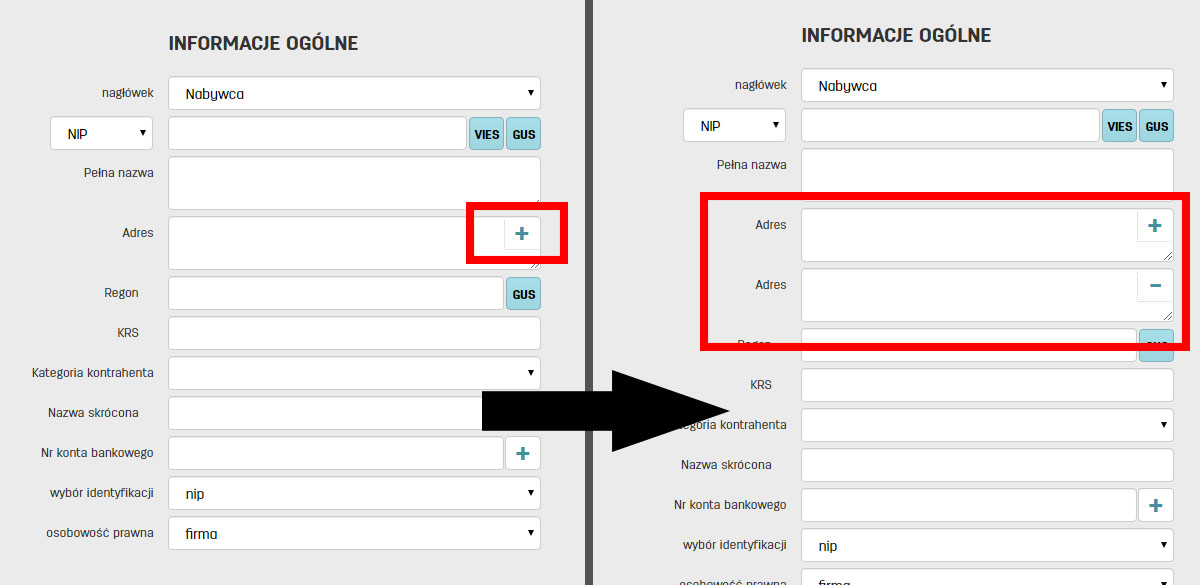The image size is (1200, 585).
Task: Click the Nabywca dropdown in the right panel
Action: [987, 85]
